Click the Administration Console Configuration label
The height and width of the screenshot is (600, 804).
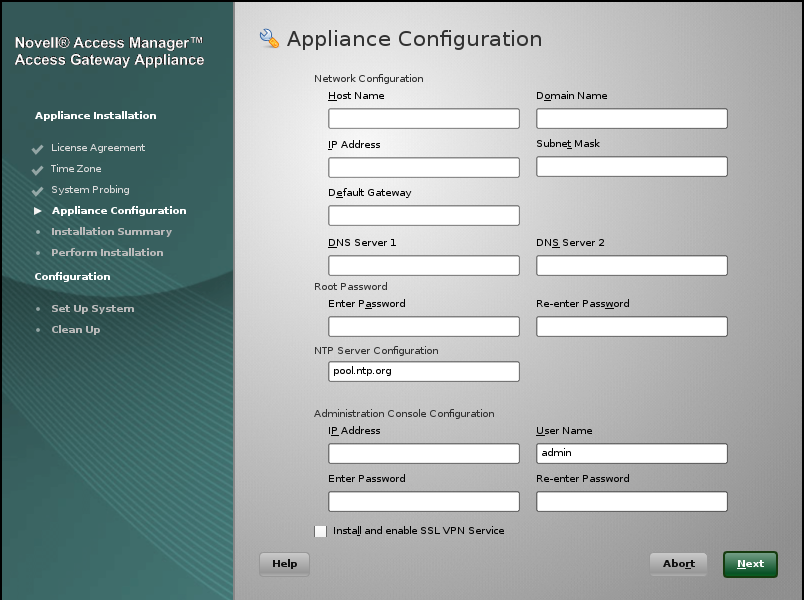404,414
